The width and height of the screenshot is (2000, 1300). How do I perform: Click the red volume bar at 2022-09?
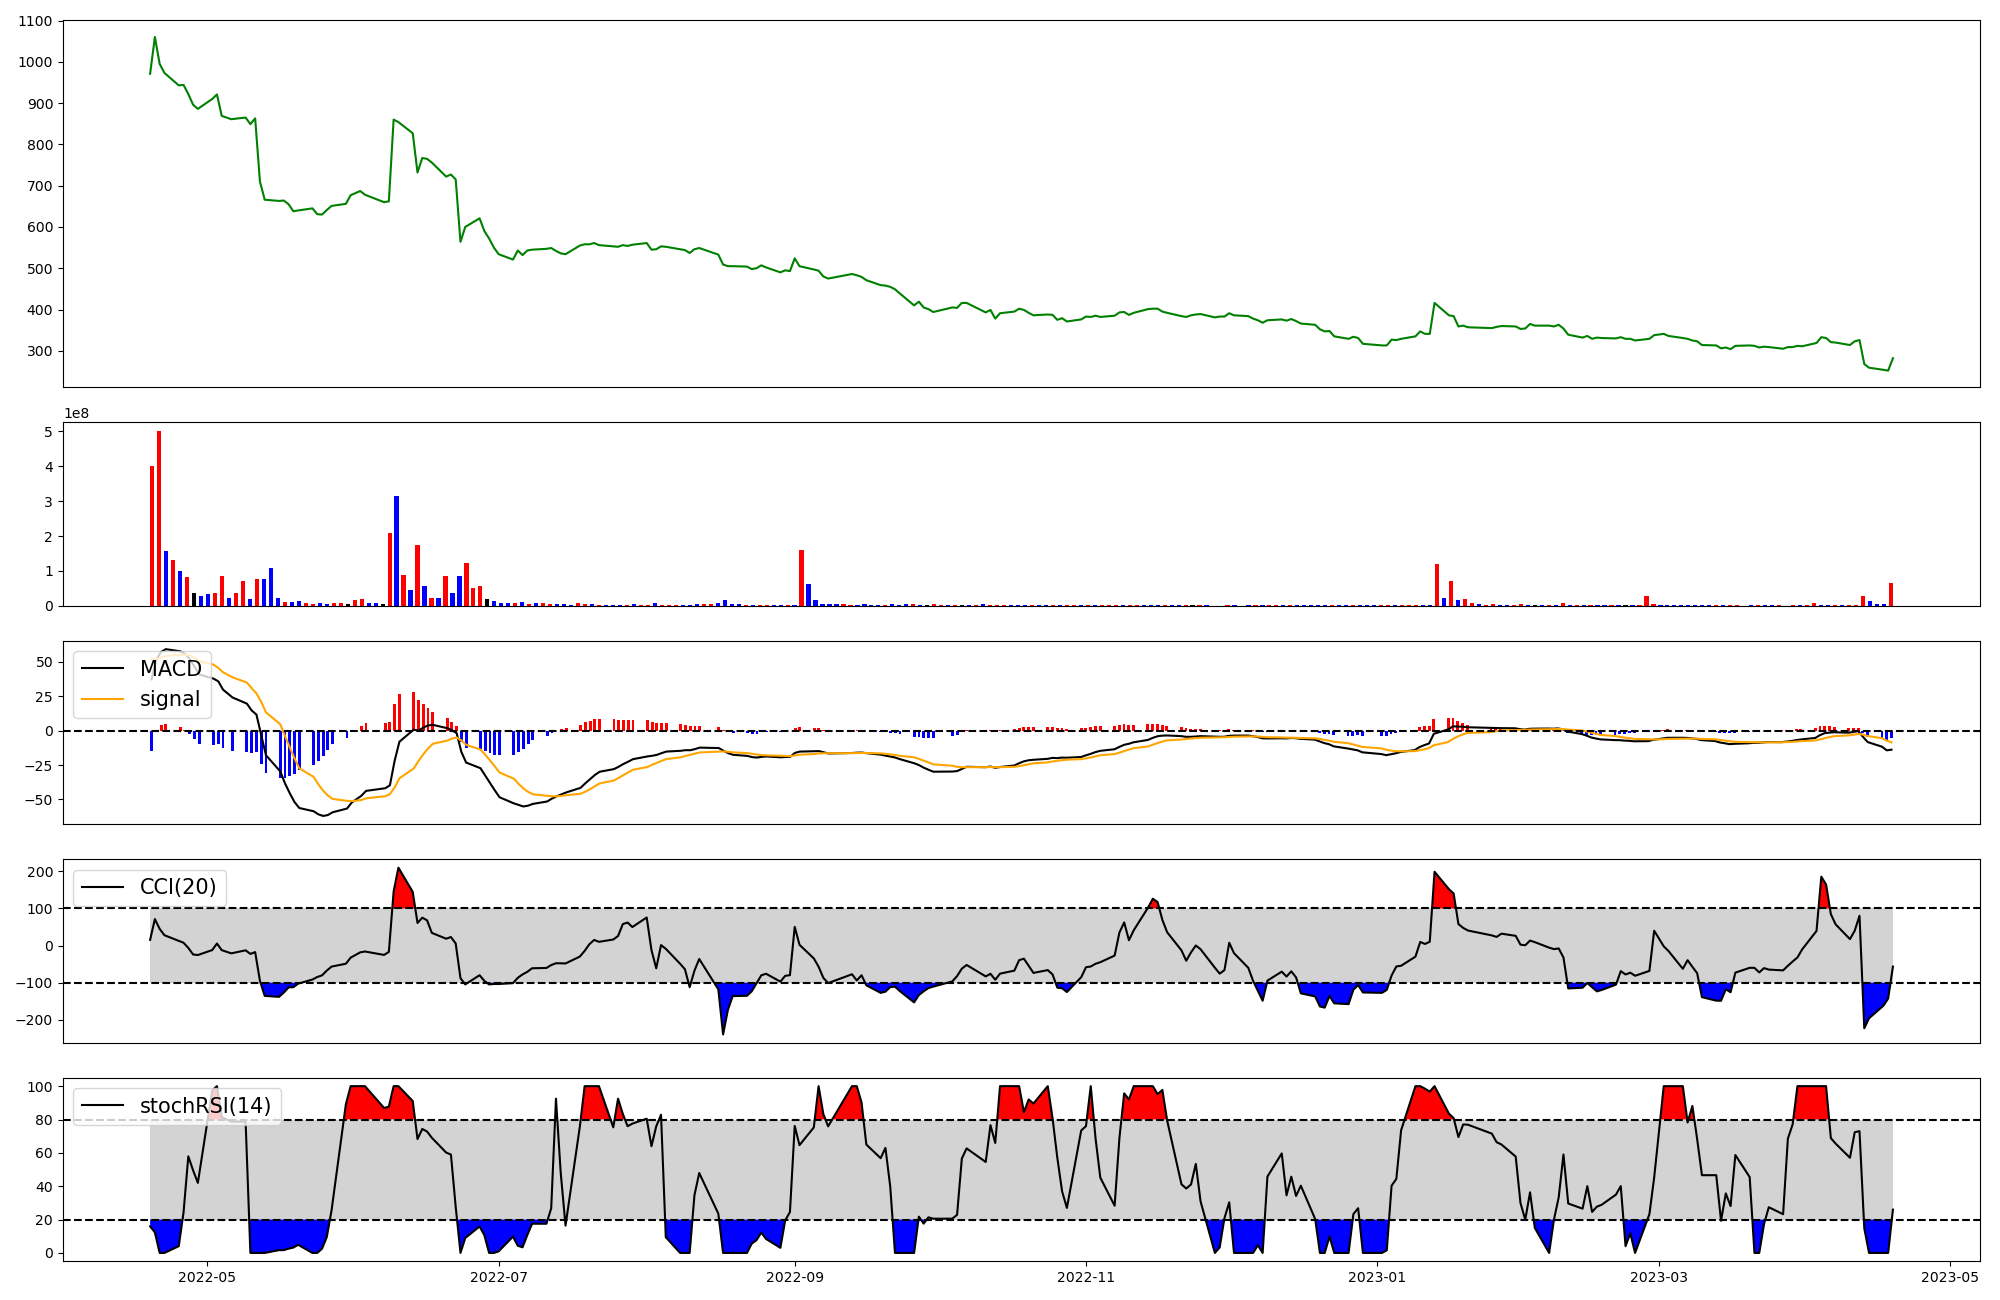point(801,577)
